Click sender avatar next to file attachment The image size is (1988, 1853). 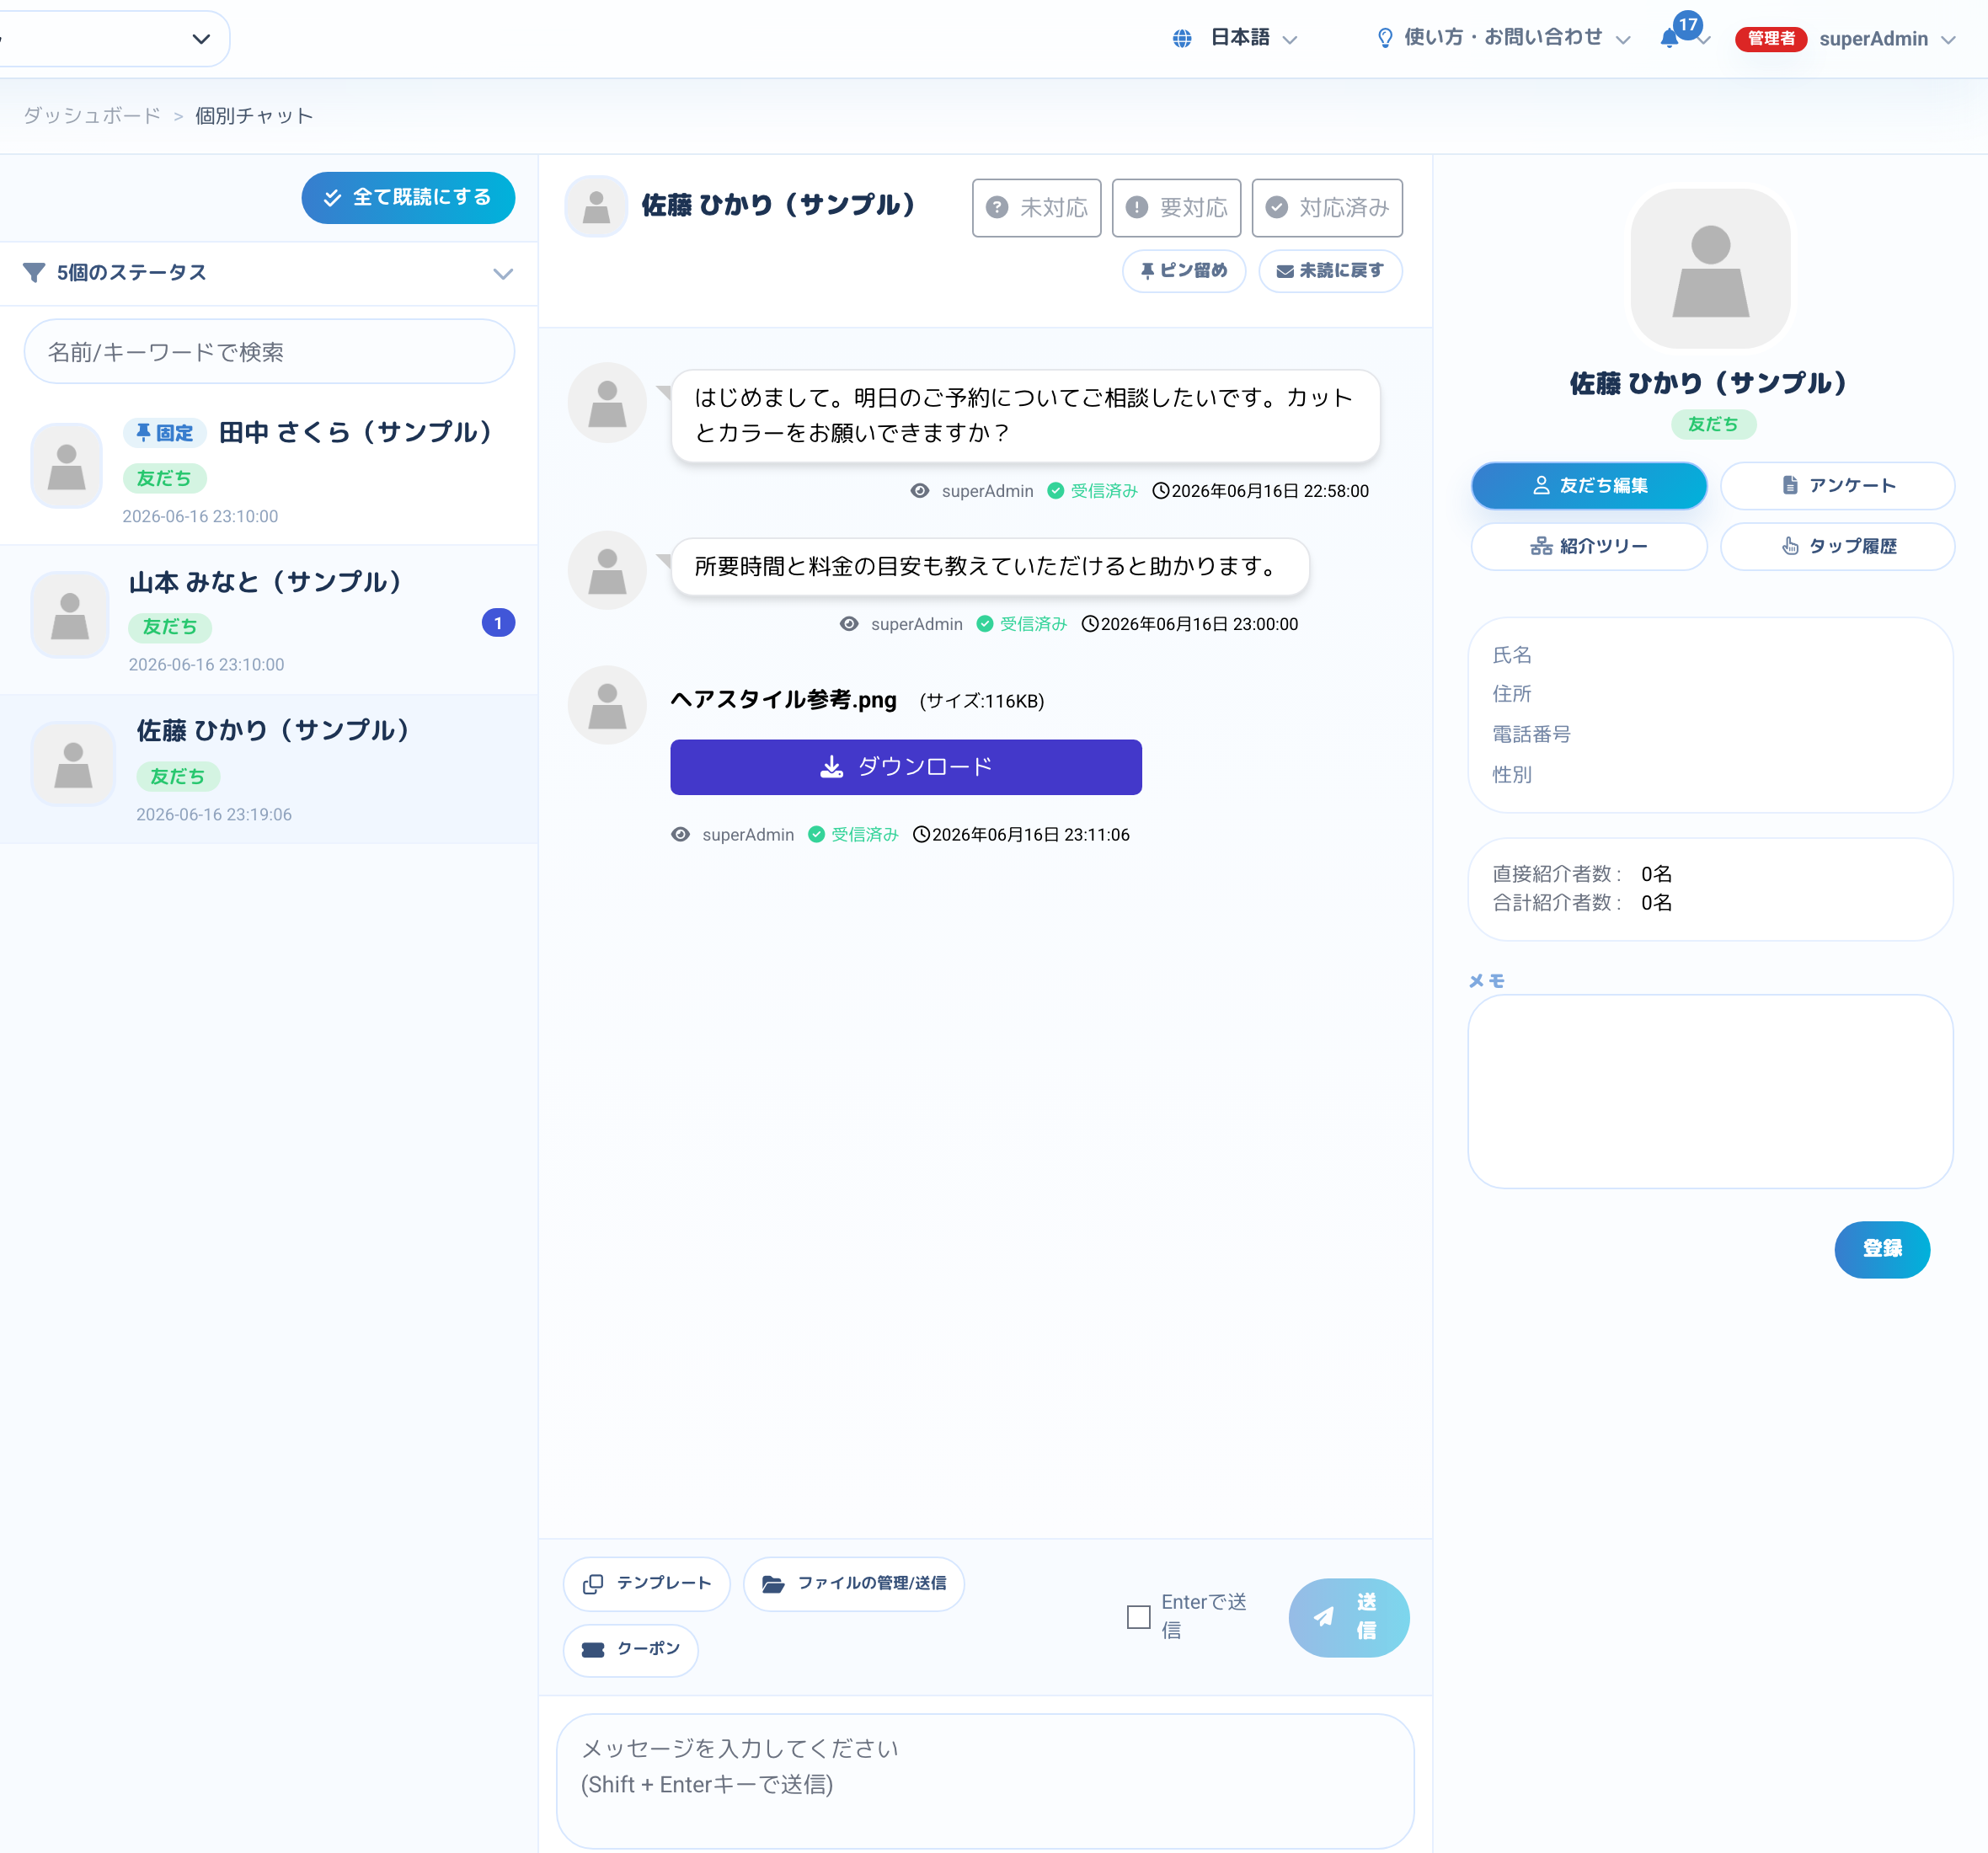coord(607,705)
